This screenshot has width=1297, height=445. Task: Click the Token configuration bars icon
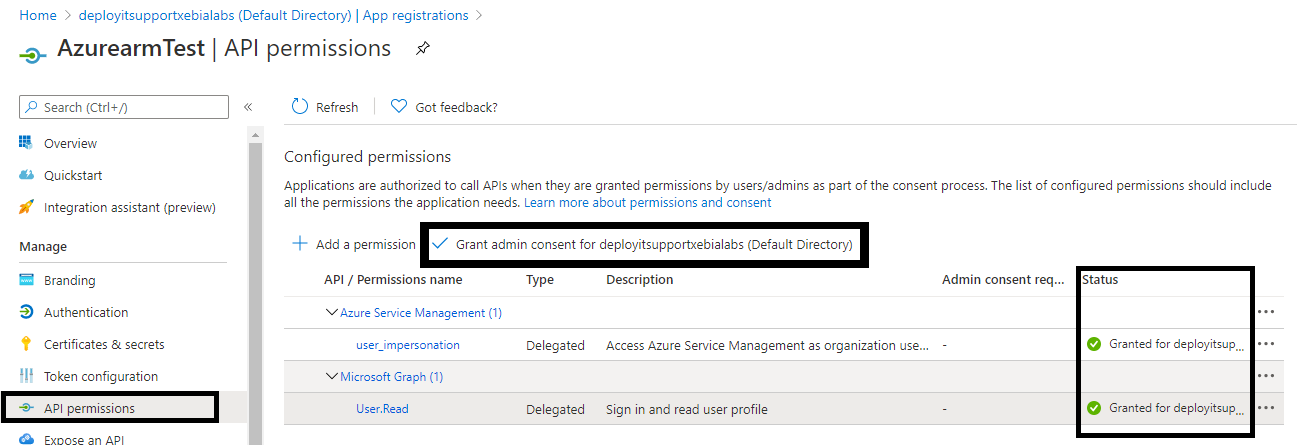point(27,376)
